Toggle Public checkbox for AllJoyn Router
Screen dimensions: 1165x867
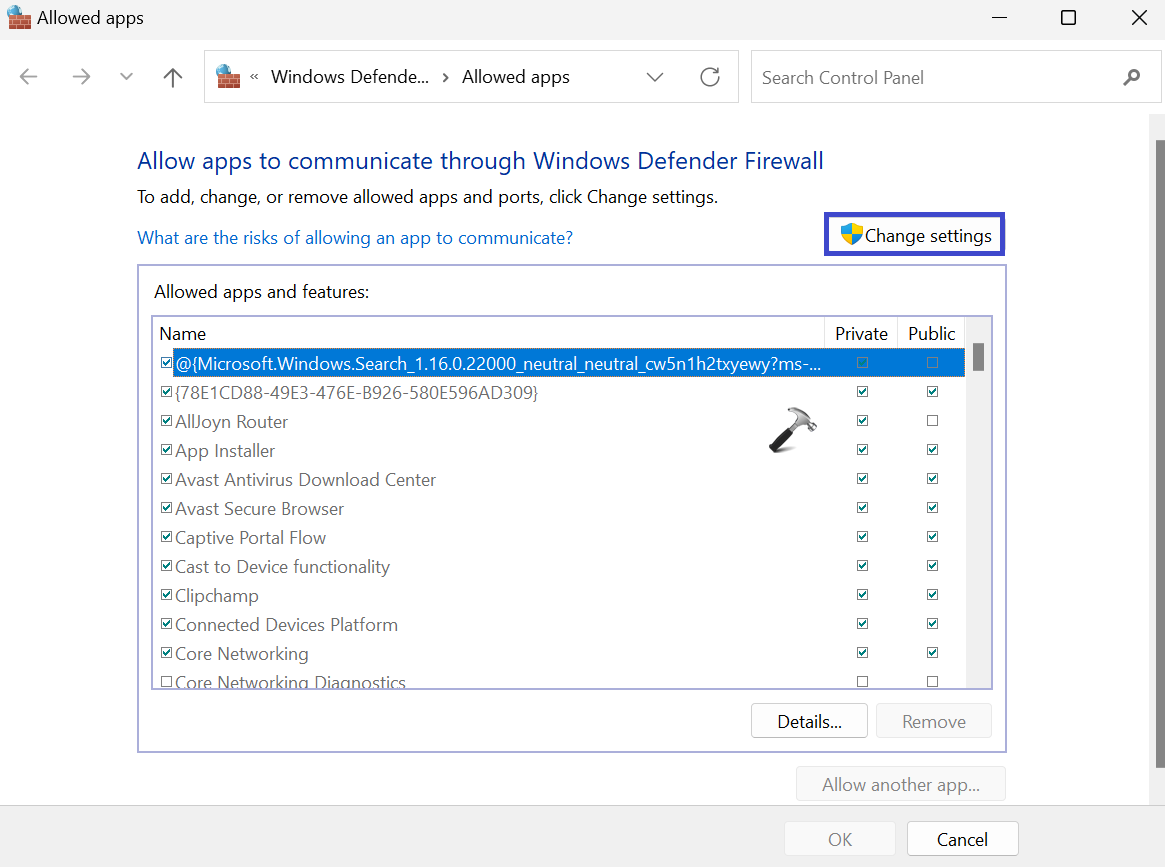coord(932,421)
